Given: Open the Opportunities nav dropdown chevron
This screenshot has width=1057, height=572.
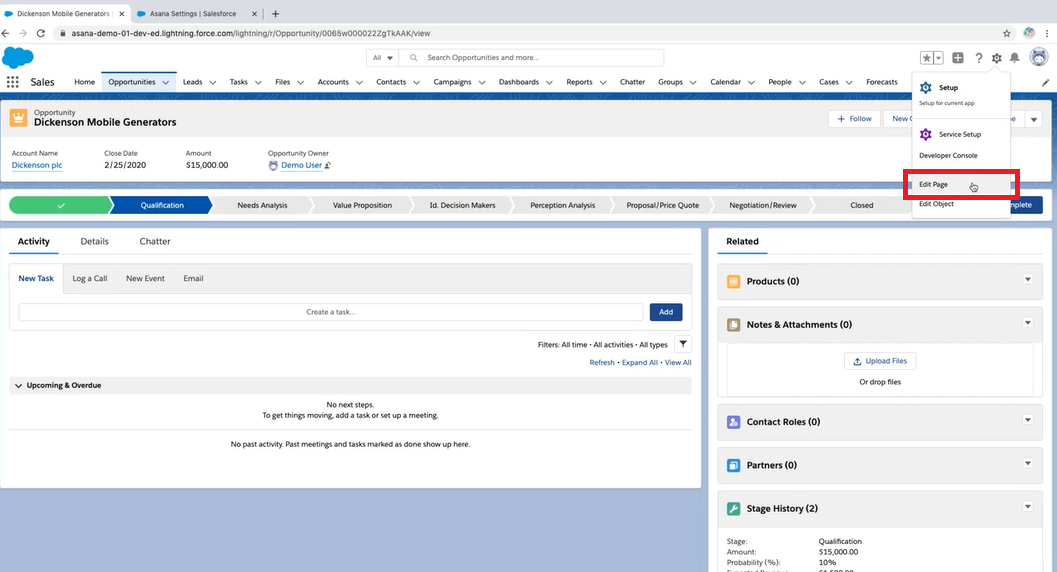Looking at the screenshot, I should click(x=165, y=82).
